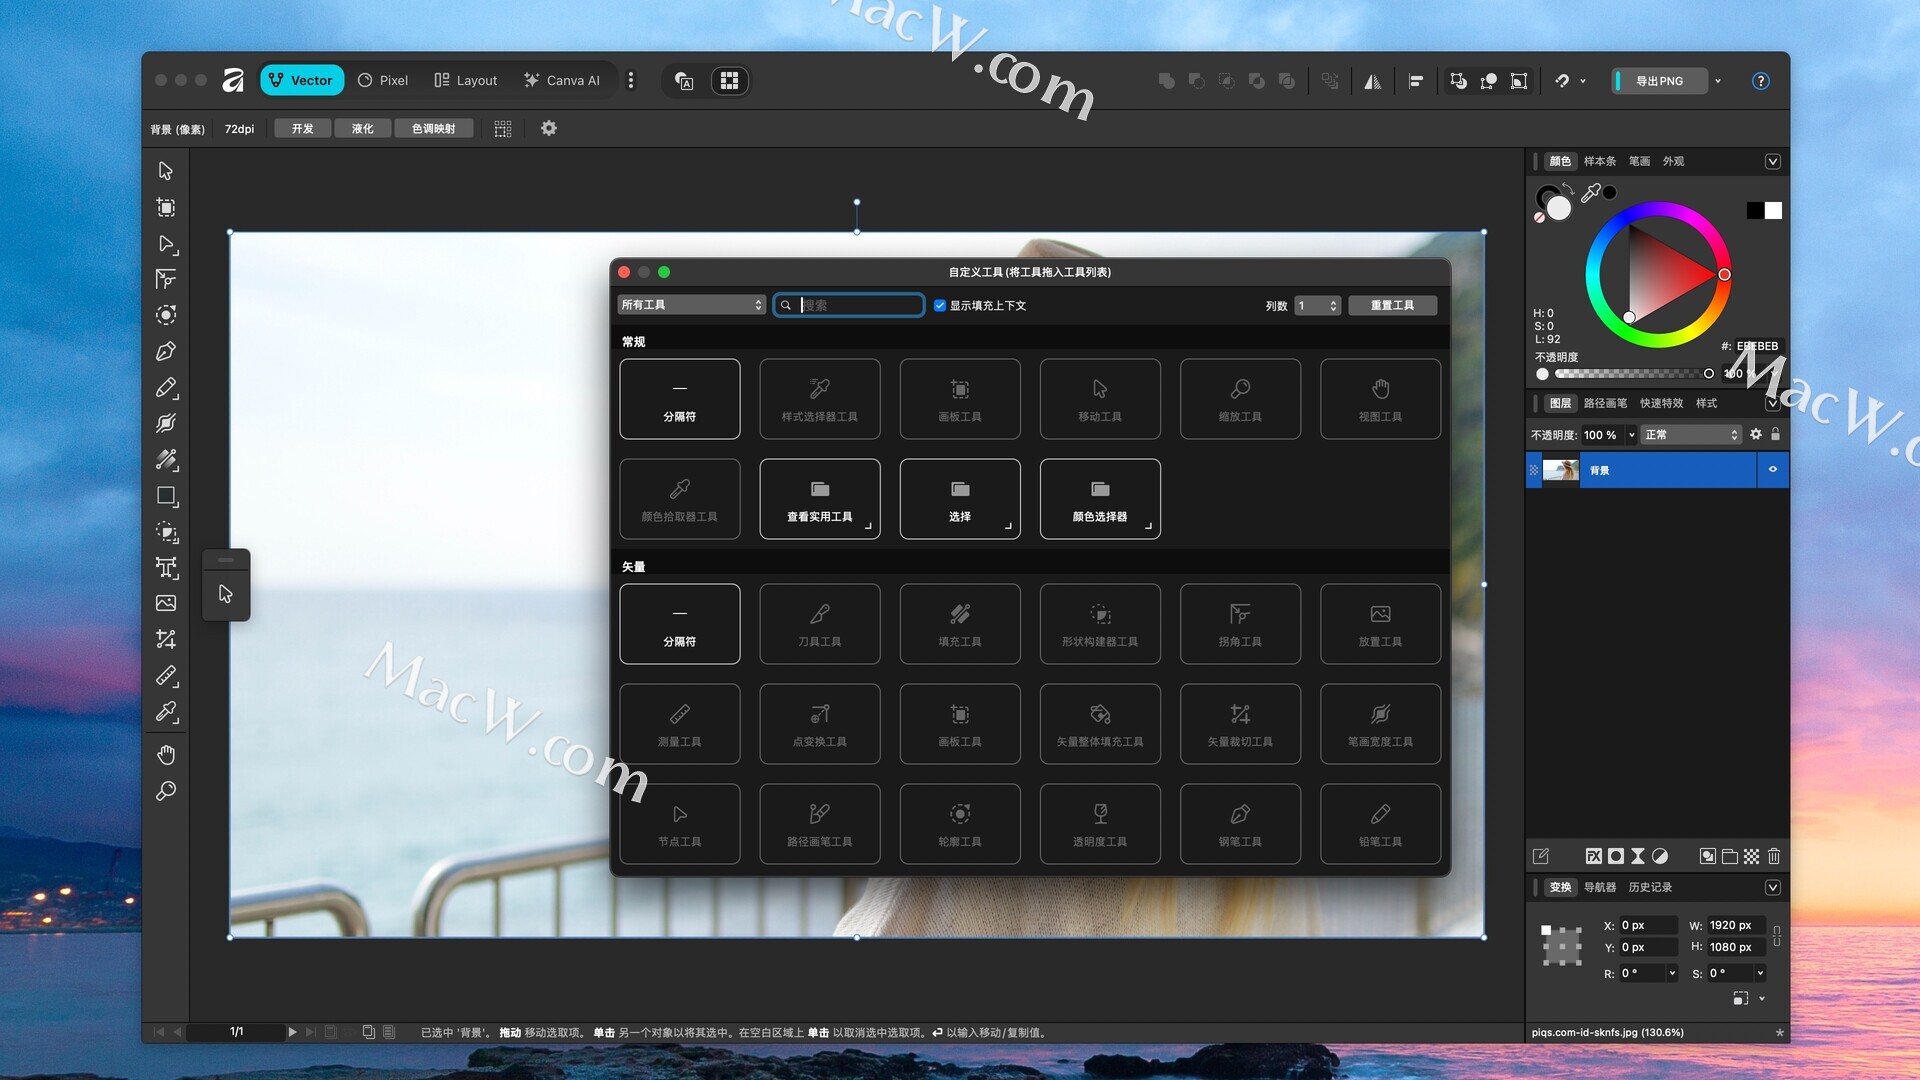Click the 重置工具 reset button
The image size is (1920, 1080).
[1392, 305]
